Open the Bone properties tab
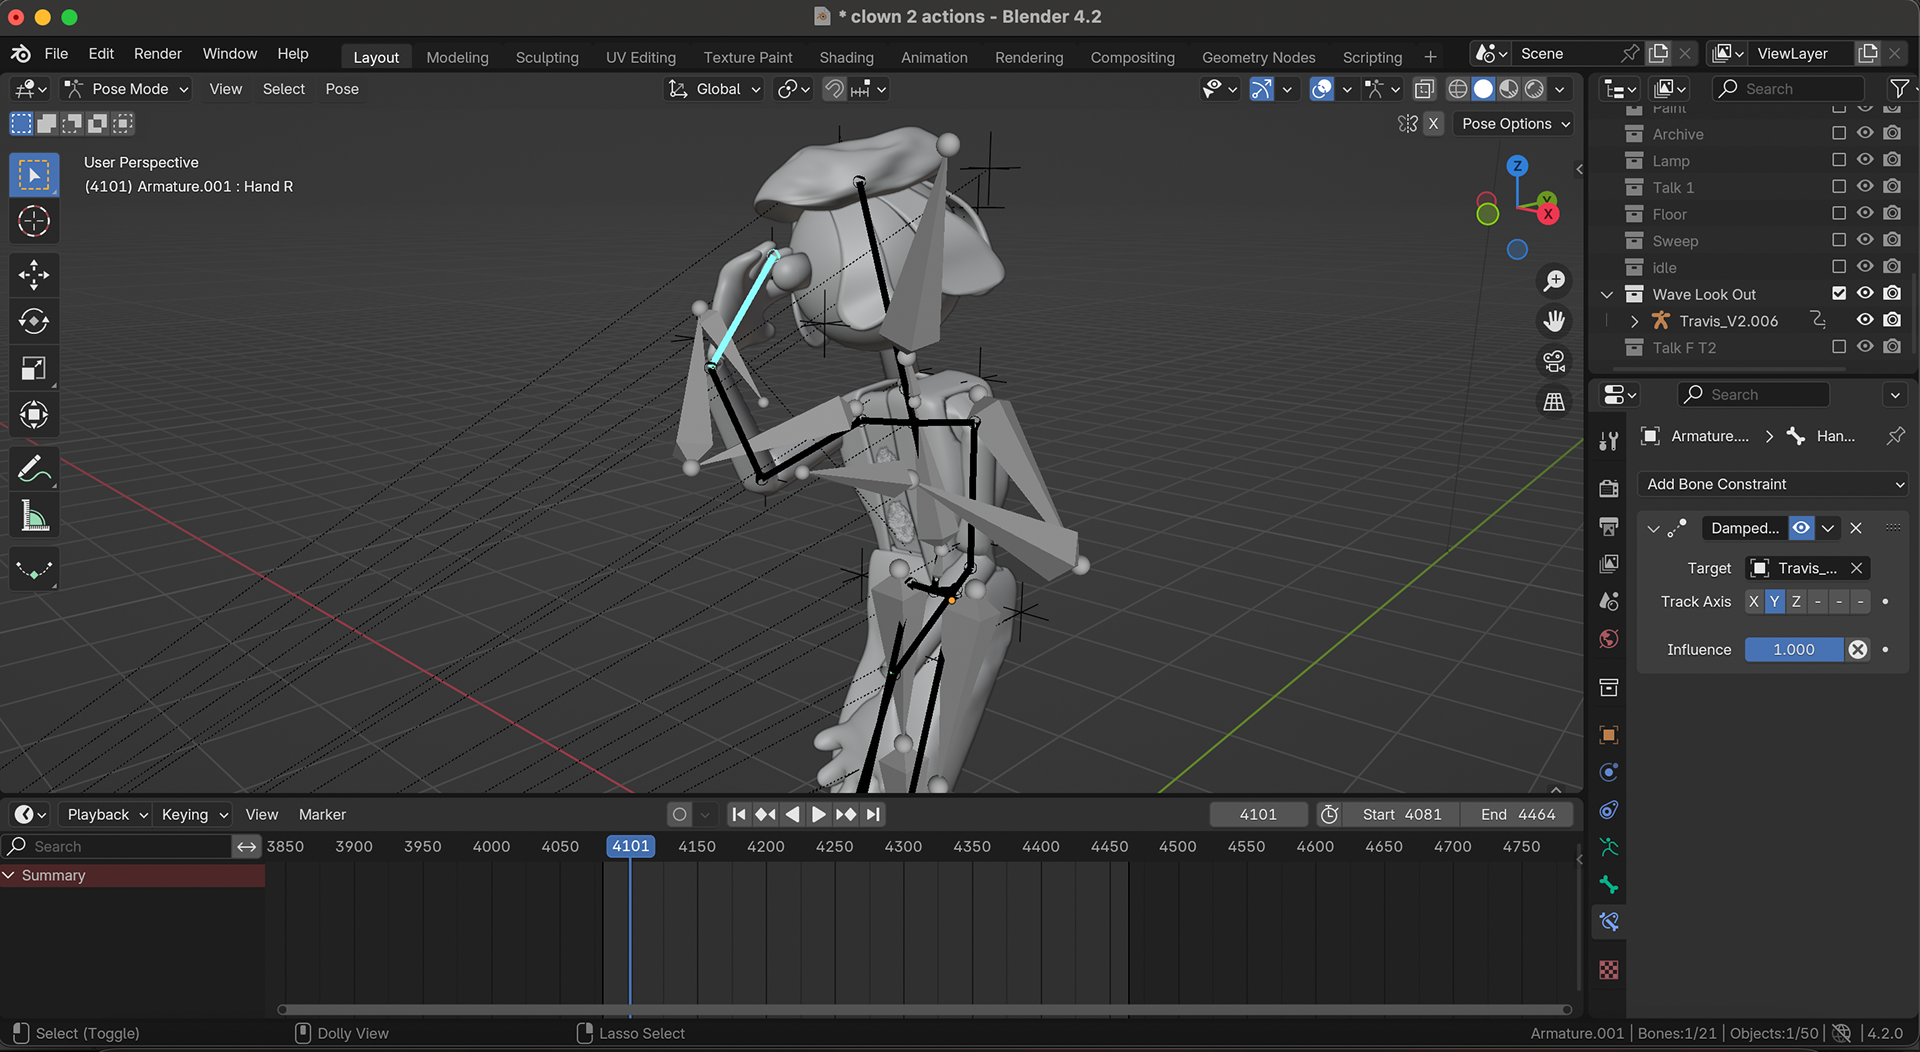Screen dimensions: 1920x1052 coord(1608,885)
